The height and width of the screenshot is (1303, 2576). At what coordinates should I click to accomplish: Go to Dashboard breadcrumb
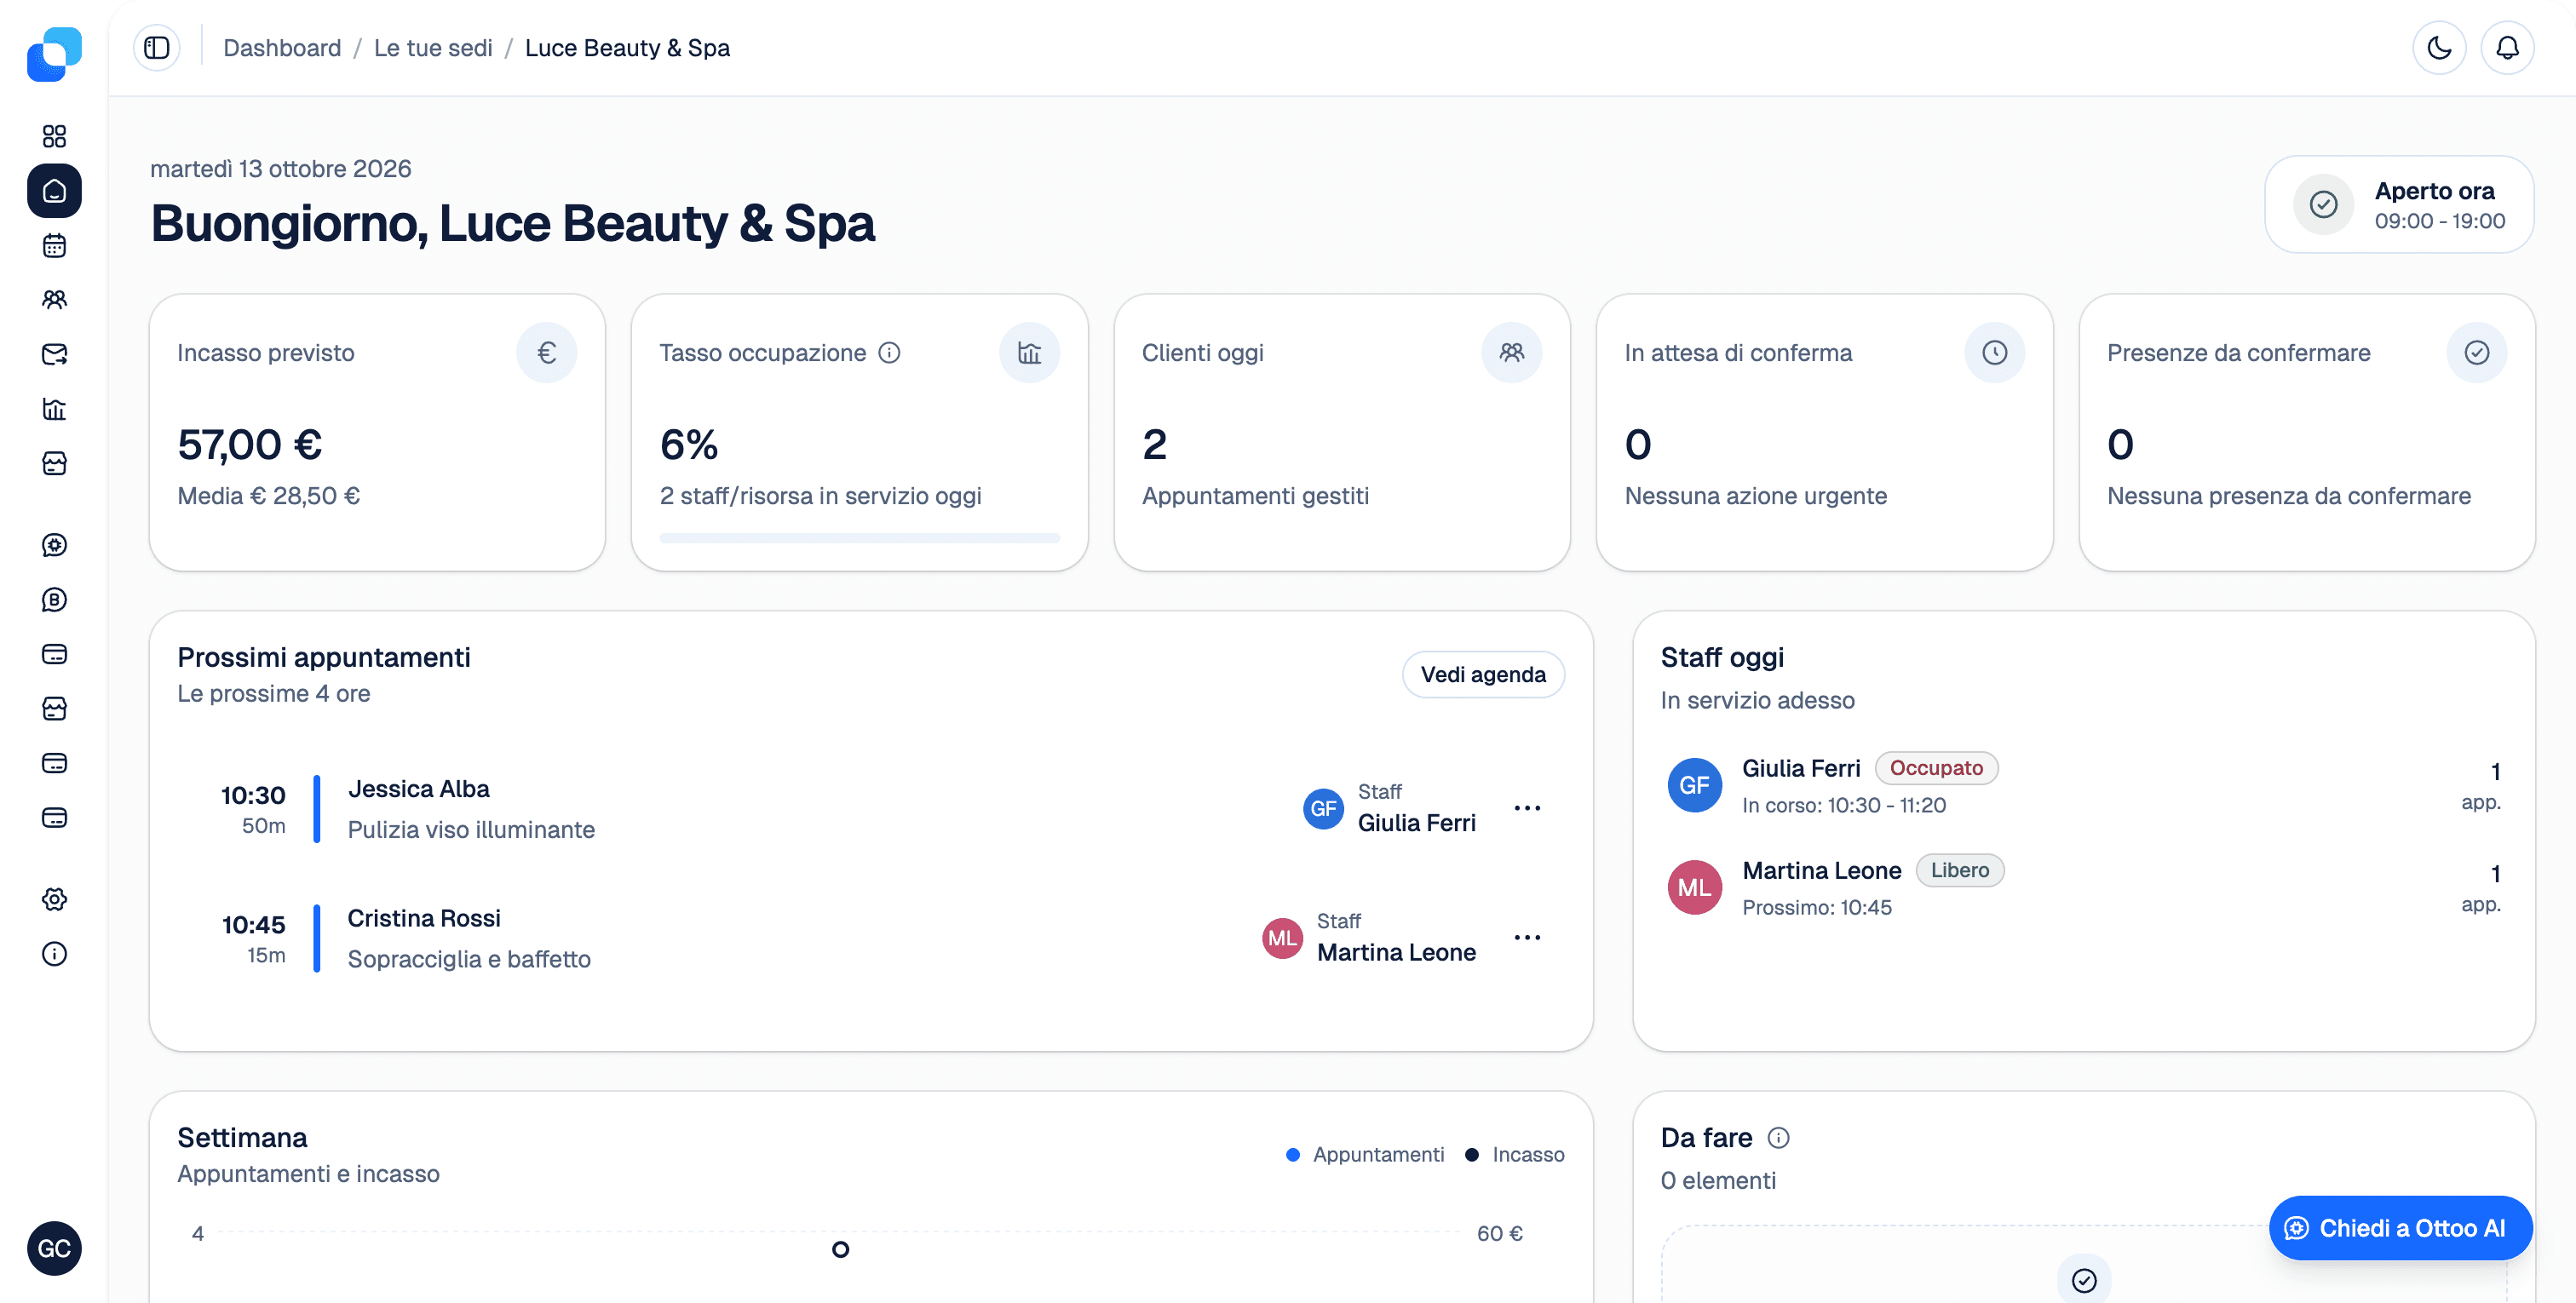click(x=282, y=48)
